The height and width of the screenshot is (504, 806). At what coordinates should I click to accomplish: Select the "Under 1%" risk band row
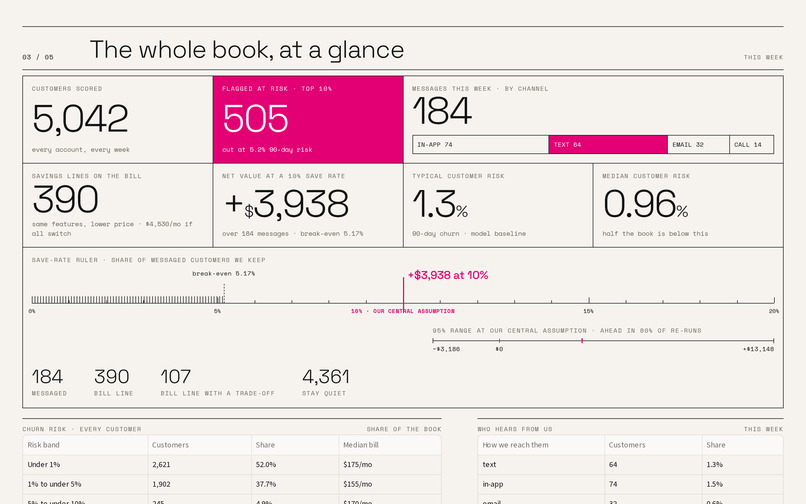tap(232, 464)
